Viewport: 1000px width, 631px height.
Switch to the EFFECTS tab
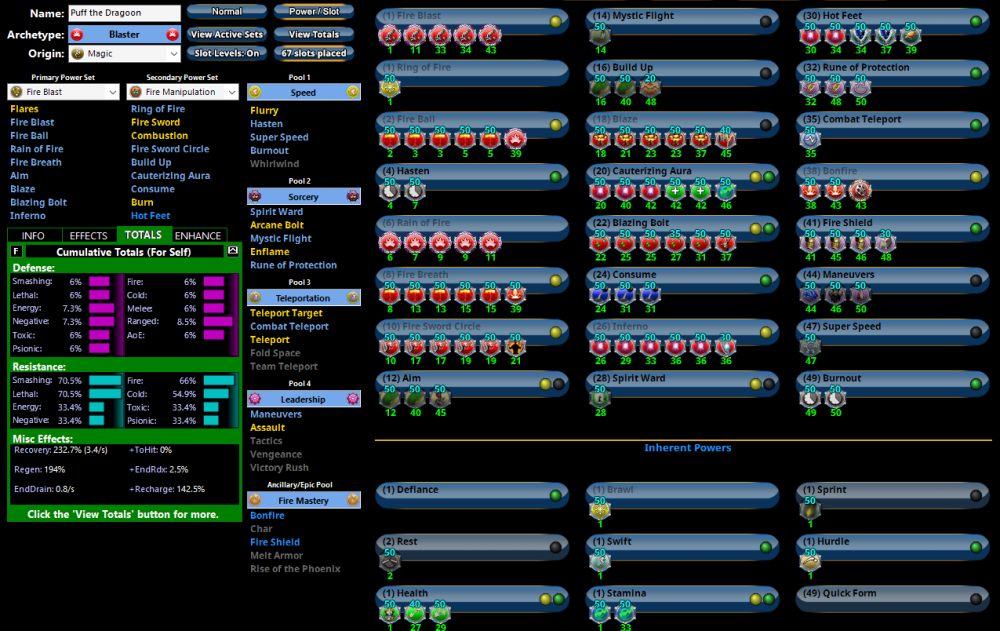[x=88, y=236]
